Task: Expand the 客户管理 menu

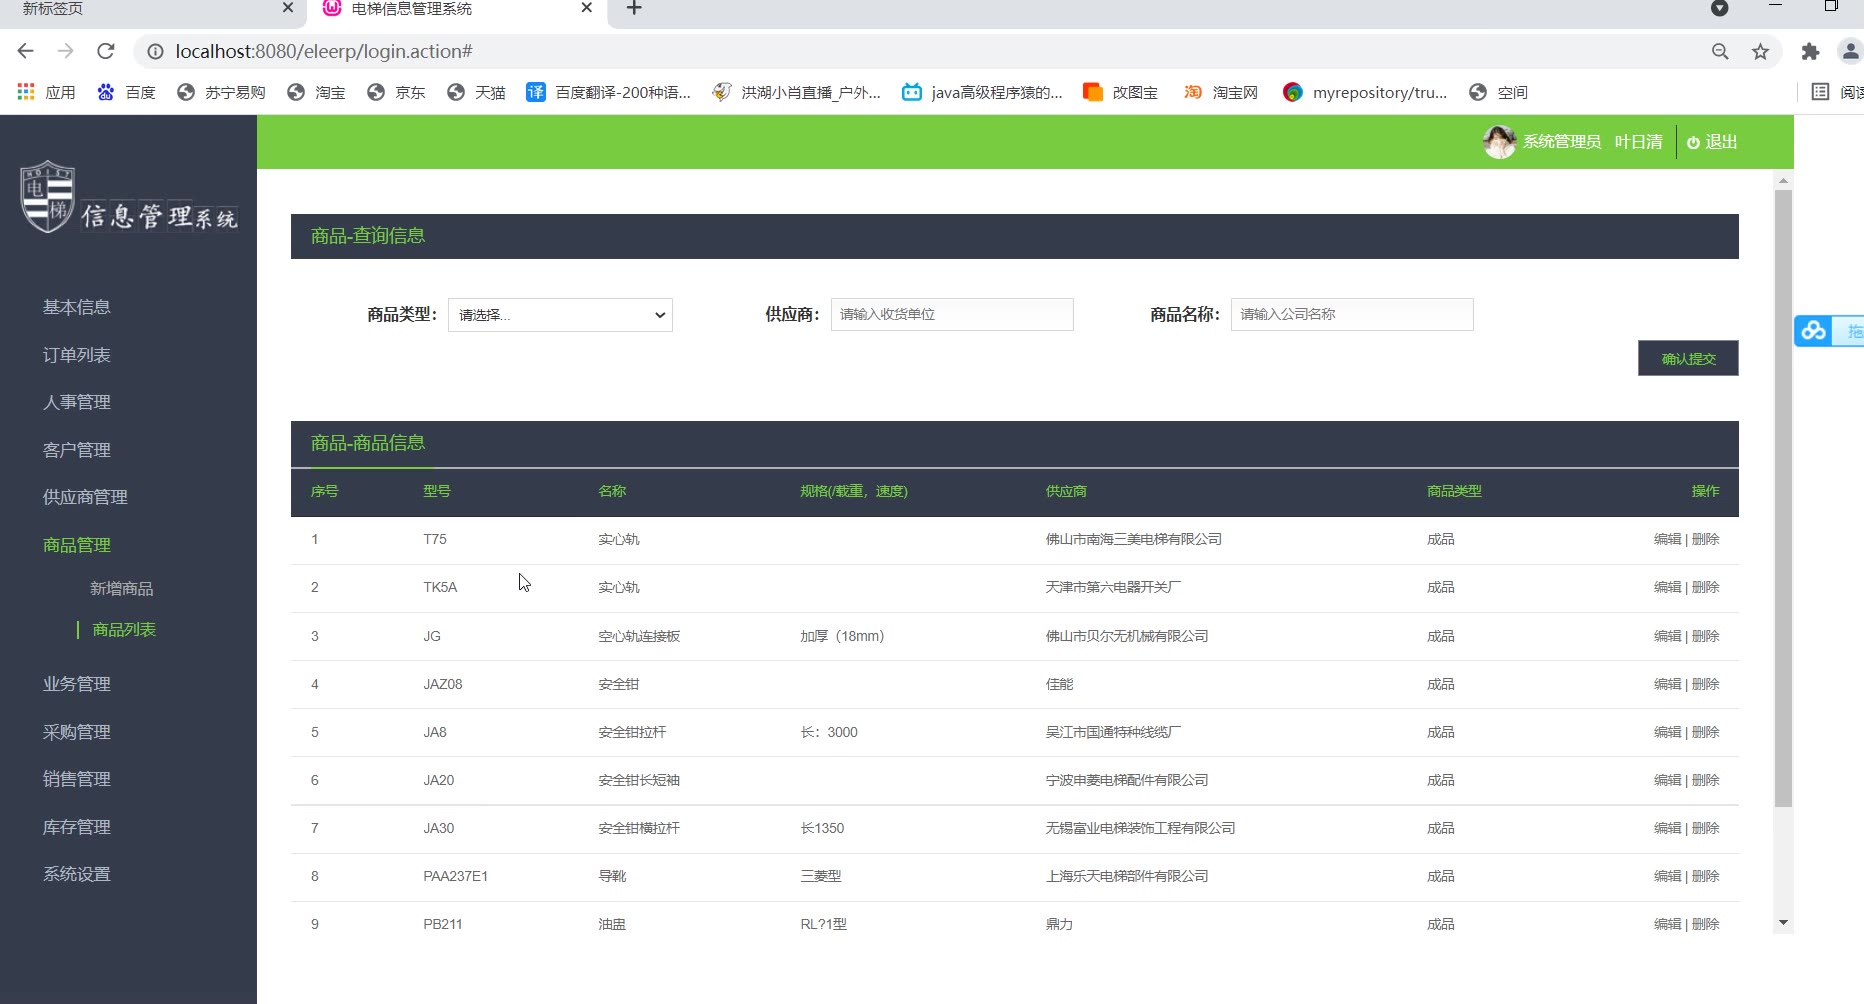Action: (77, 450)
